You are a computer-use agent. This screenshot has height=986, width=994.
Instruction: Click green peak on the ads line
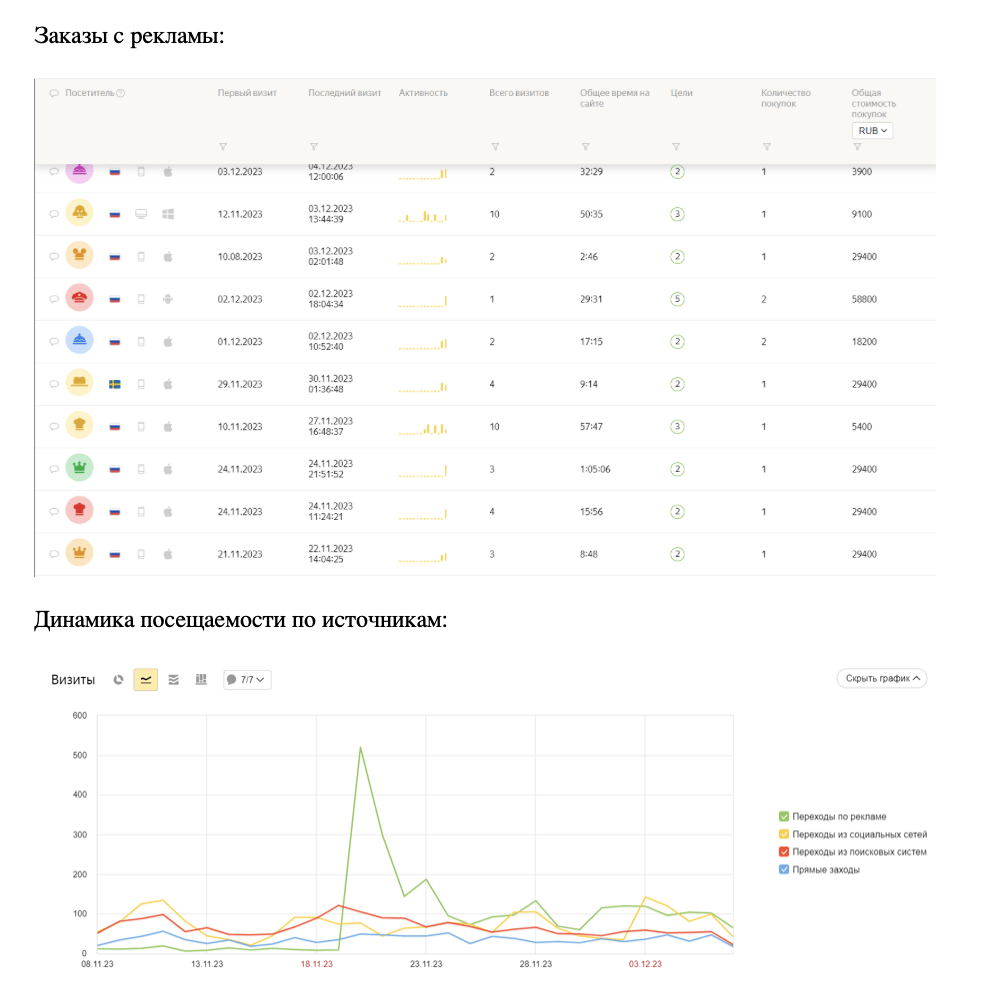point(360,748)
